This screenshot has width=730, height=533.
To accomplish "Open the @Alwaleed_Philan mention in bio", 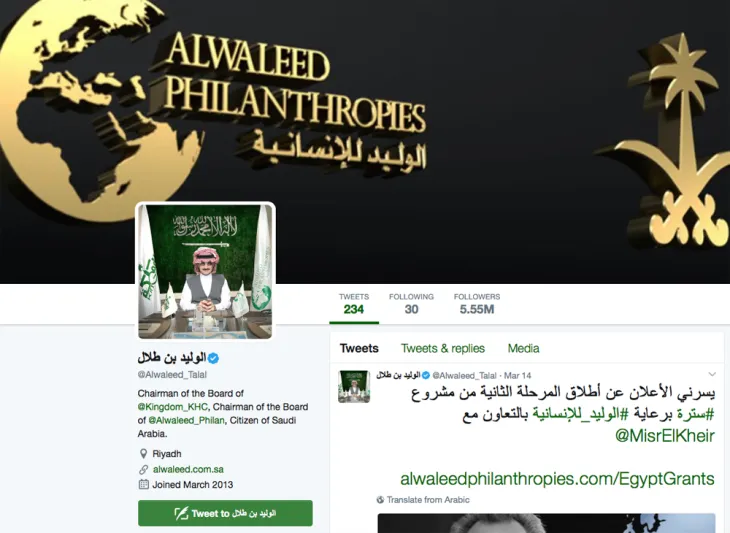I will point(186,420).
